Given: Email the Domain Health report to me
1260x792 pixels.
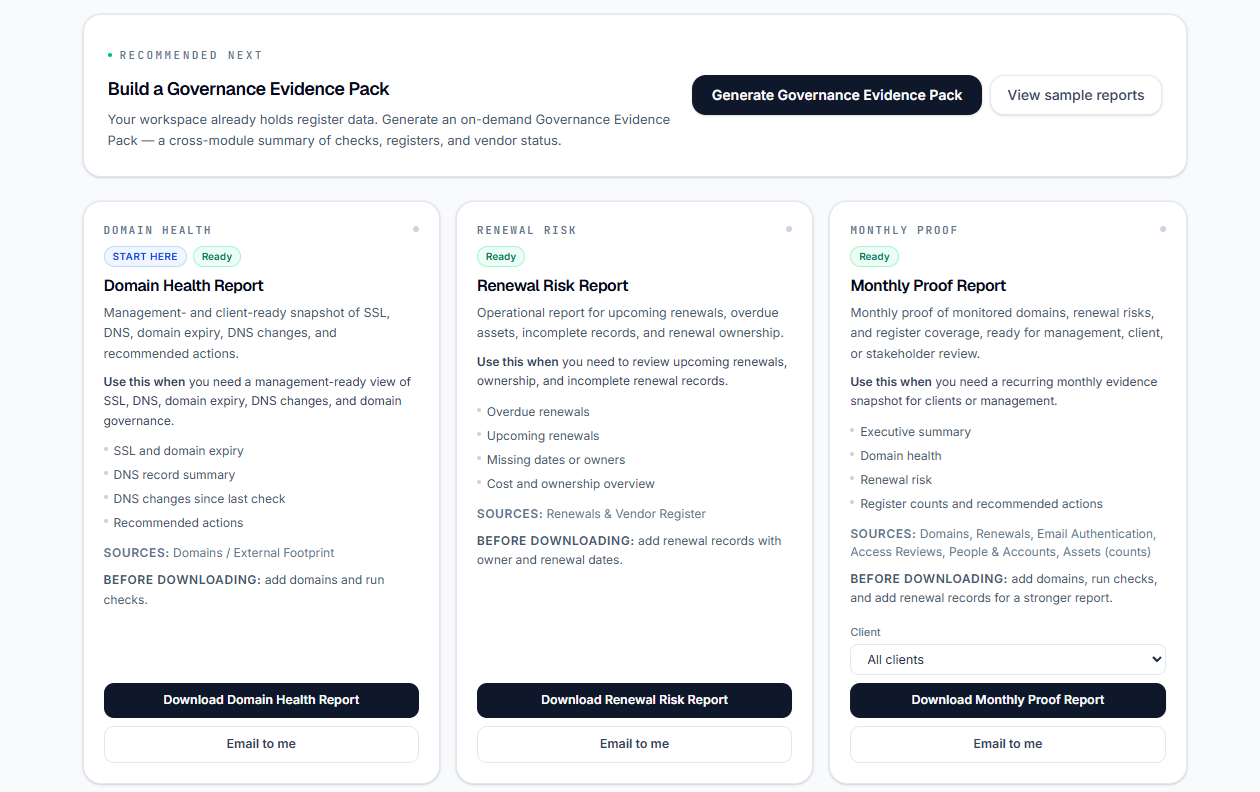Looking at the screenshot, I should tap(261, 744).
